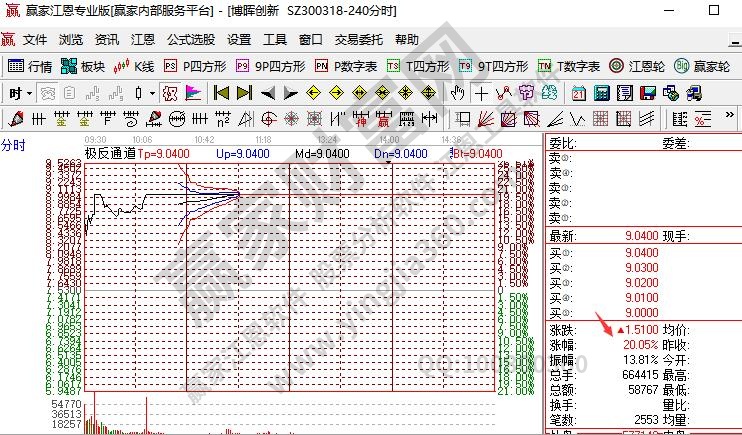Viewport: 742px width, 435px height.
Task: Open the 交易委托 menu
Action: (x=359, y=40)
